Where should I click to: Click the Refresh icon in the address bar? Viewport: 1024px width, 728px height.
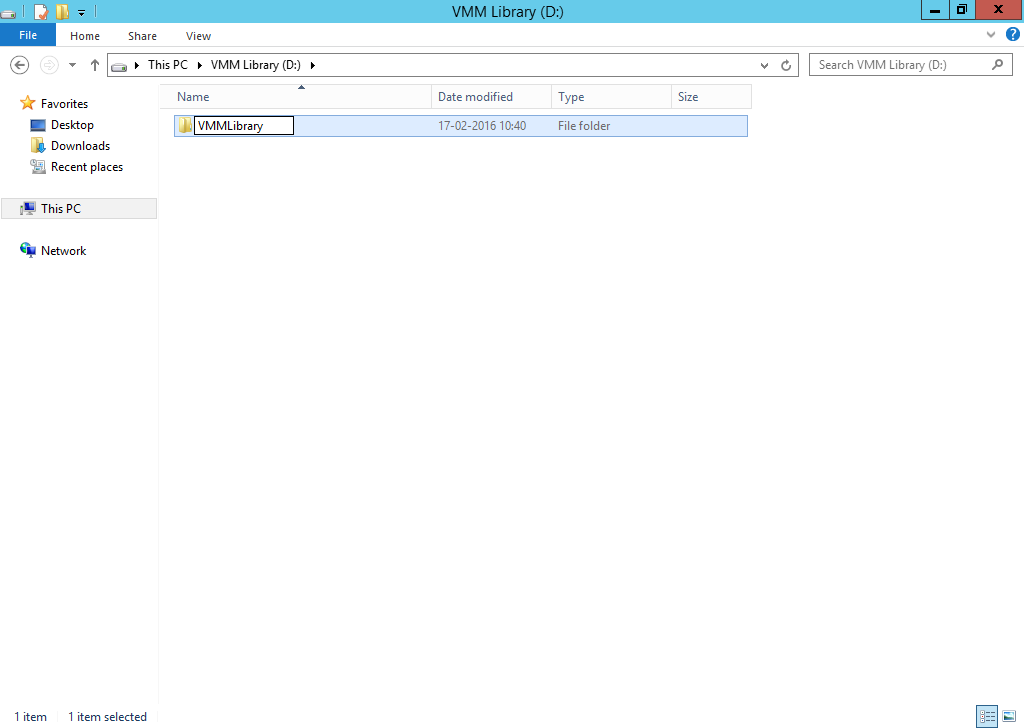[785, 64]
